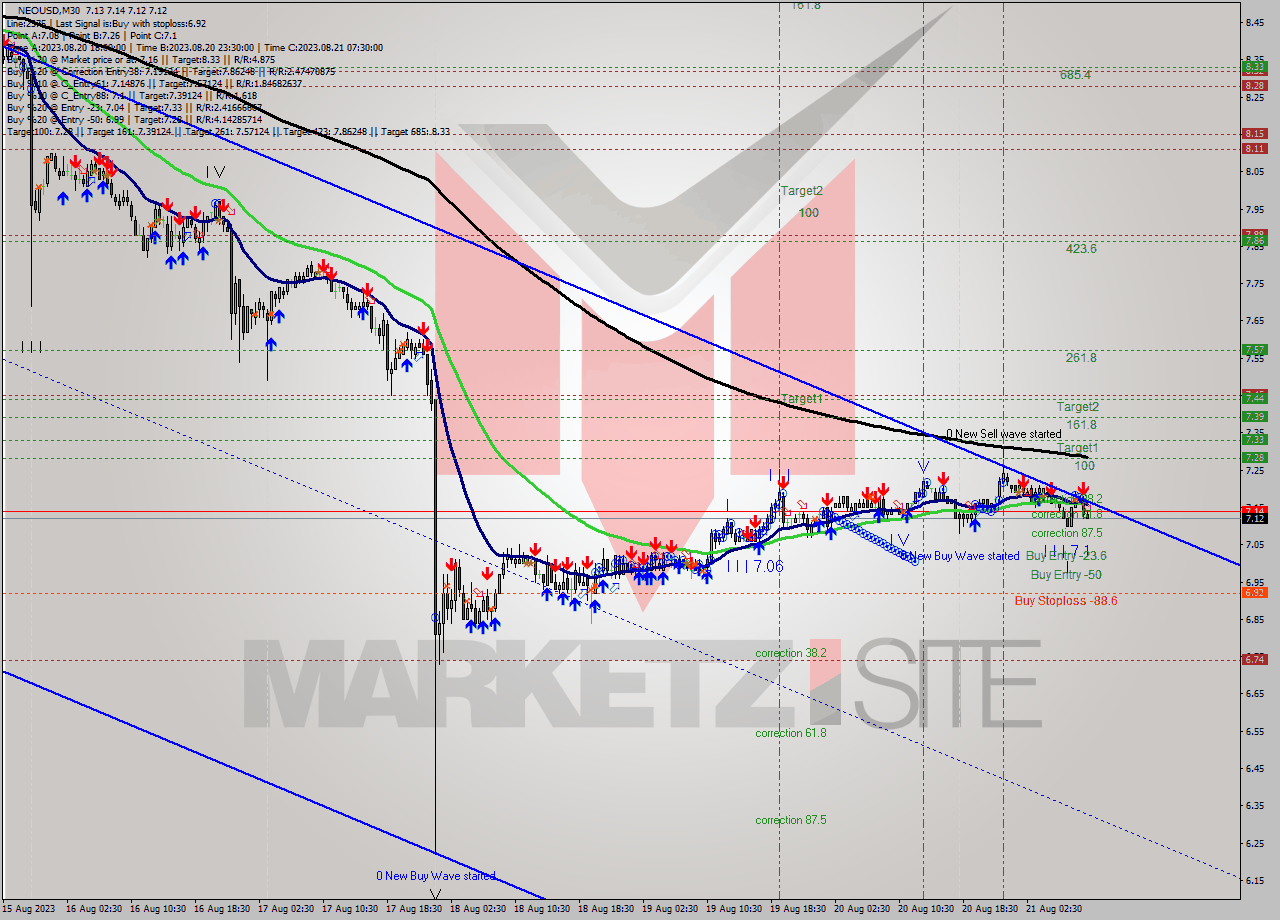
Task: Click the 7.75 price axis value
Action: click(x=1256, y=284)
